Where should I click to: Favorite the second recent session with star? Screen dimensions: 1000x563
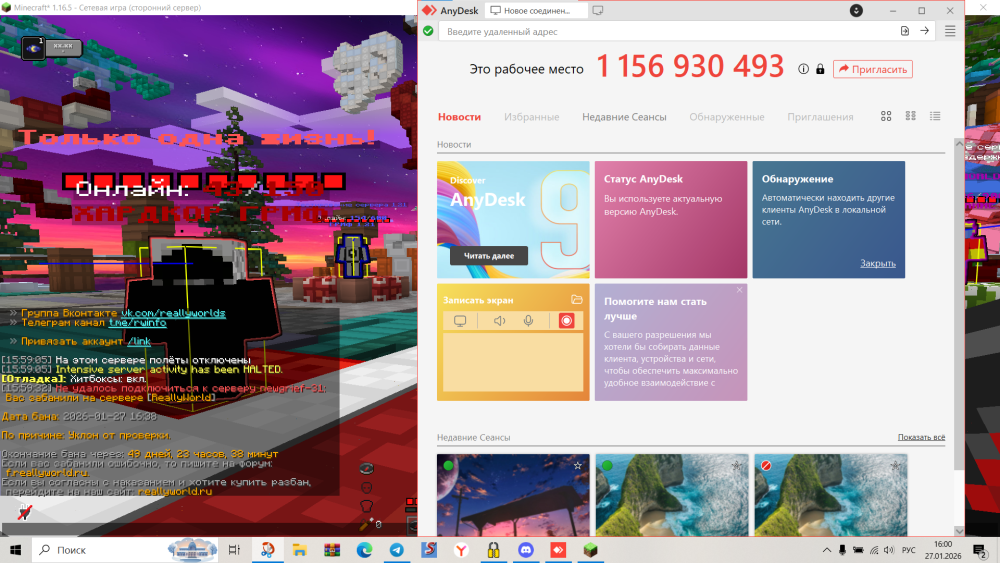737,465
